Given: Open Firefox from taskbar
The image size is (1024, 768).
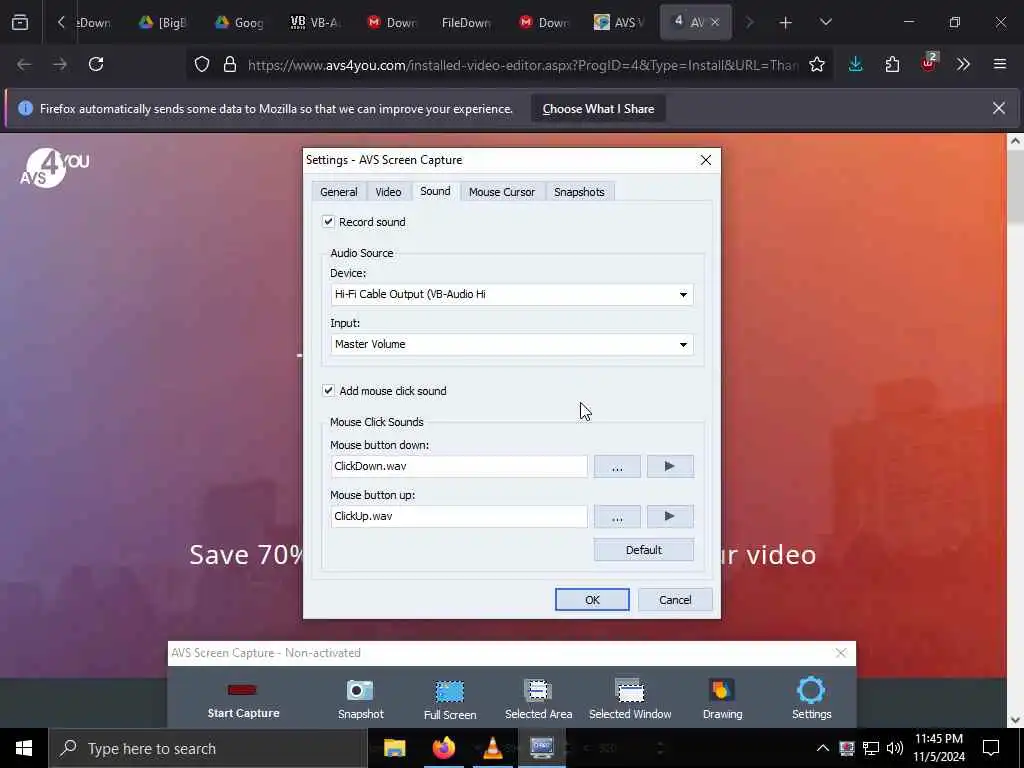Looking at the screenshot, I should (x=443, y=748).
